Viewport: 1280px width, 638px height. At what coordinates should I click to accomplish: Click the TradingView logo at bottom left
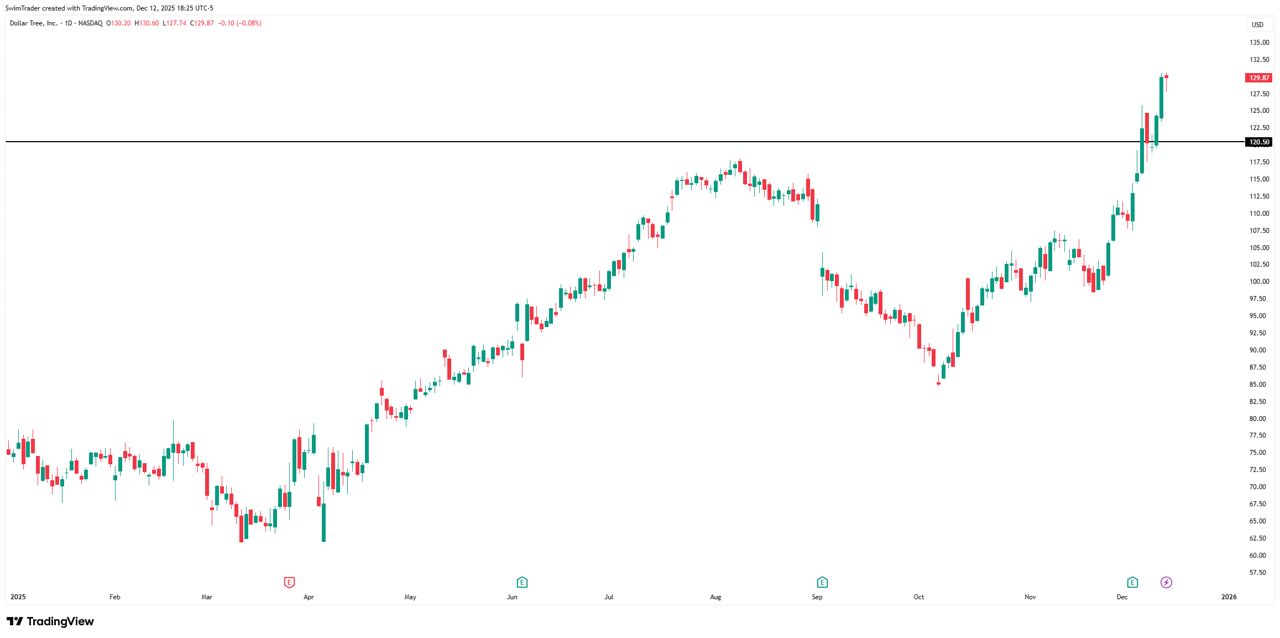[x=50, y=621]
